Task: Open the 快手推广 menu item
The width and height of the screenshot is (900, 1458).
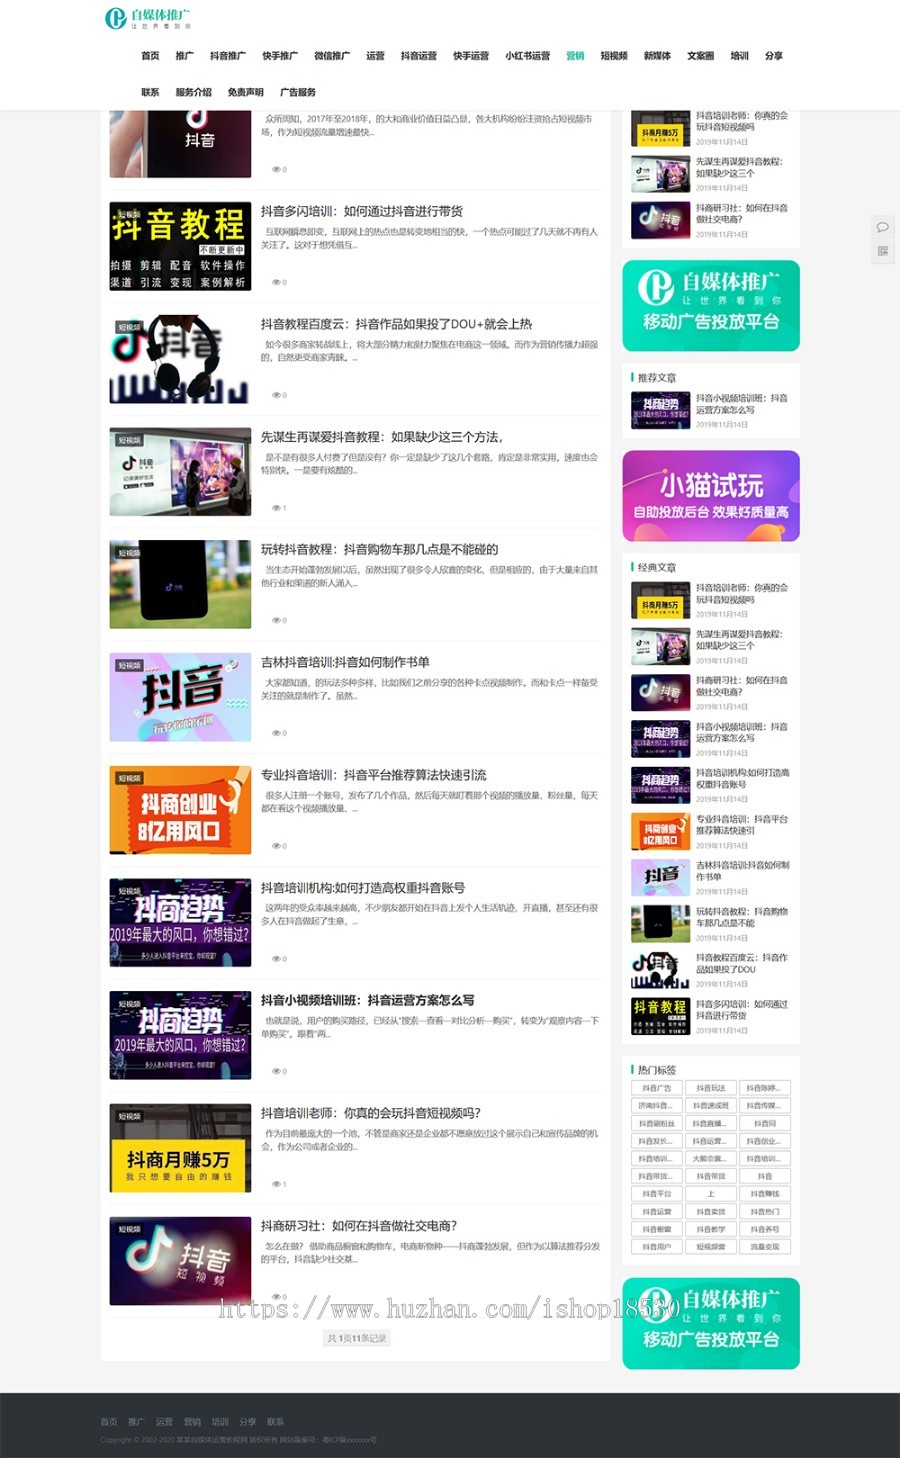Action: coord(279,56)
